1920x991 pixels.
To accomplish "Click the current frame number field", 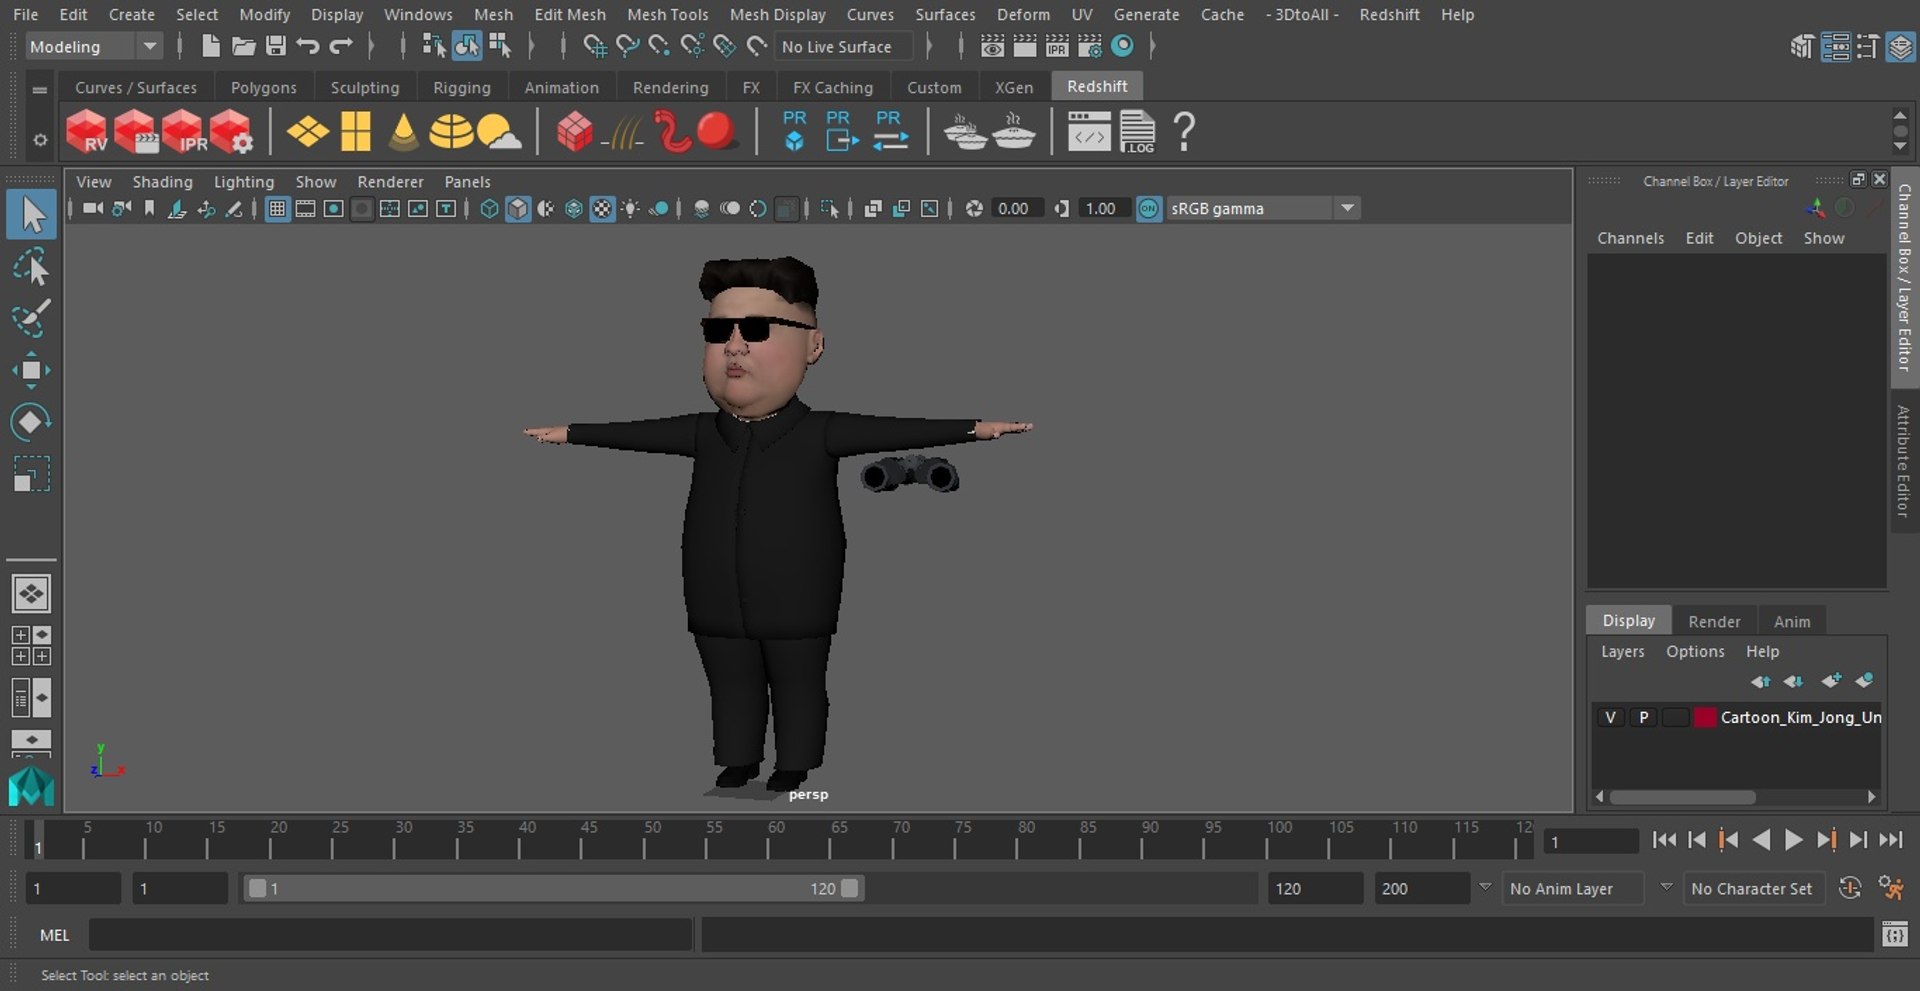I will pyautogui.click(x=1590, y=842).
